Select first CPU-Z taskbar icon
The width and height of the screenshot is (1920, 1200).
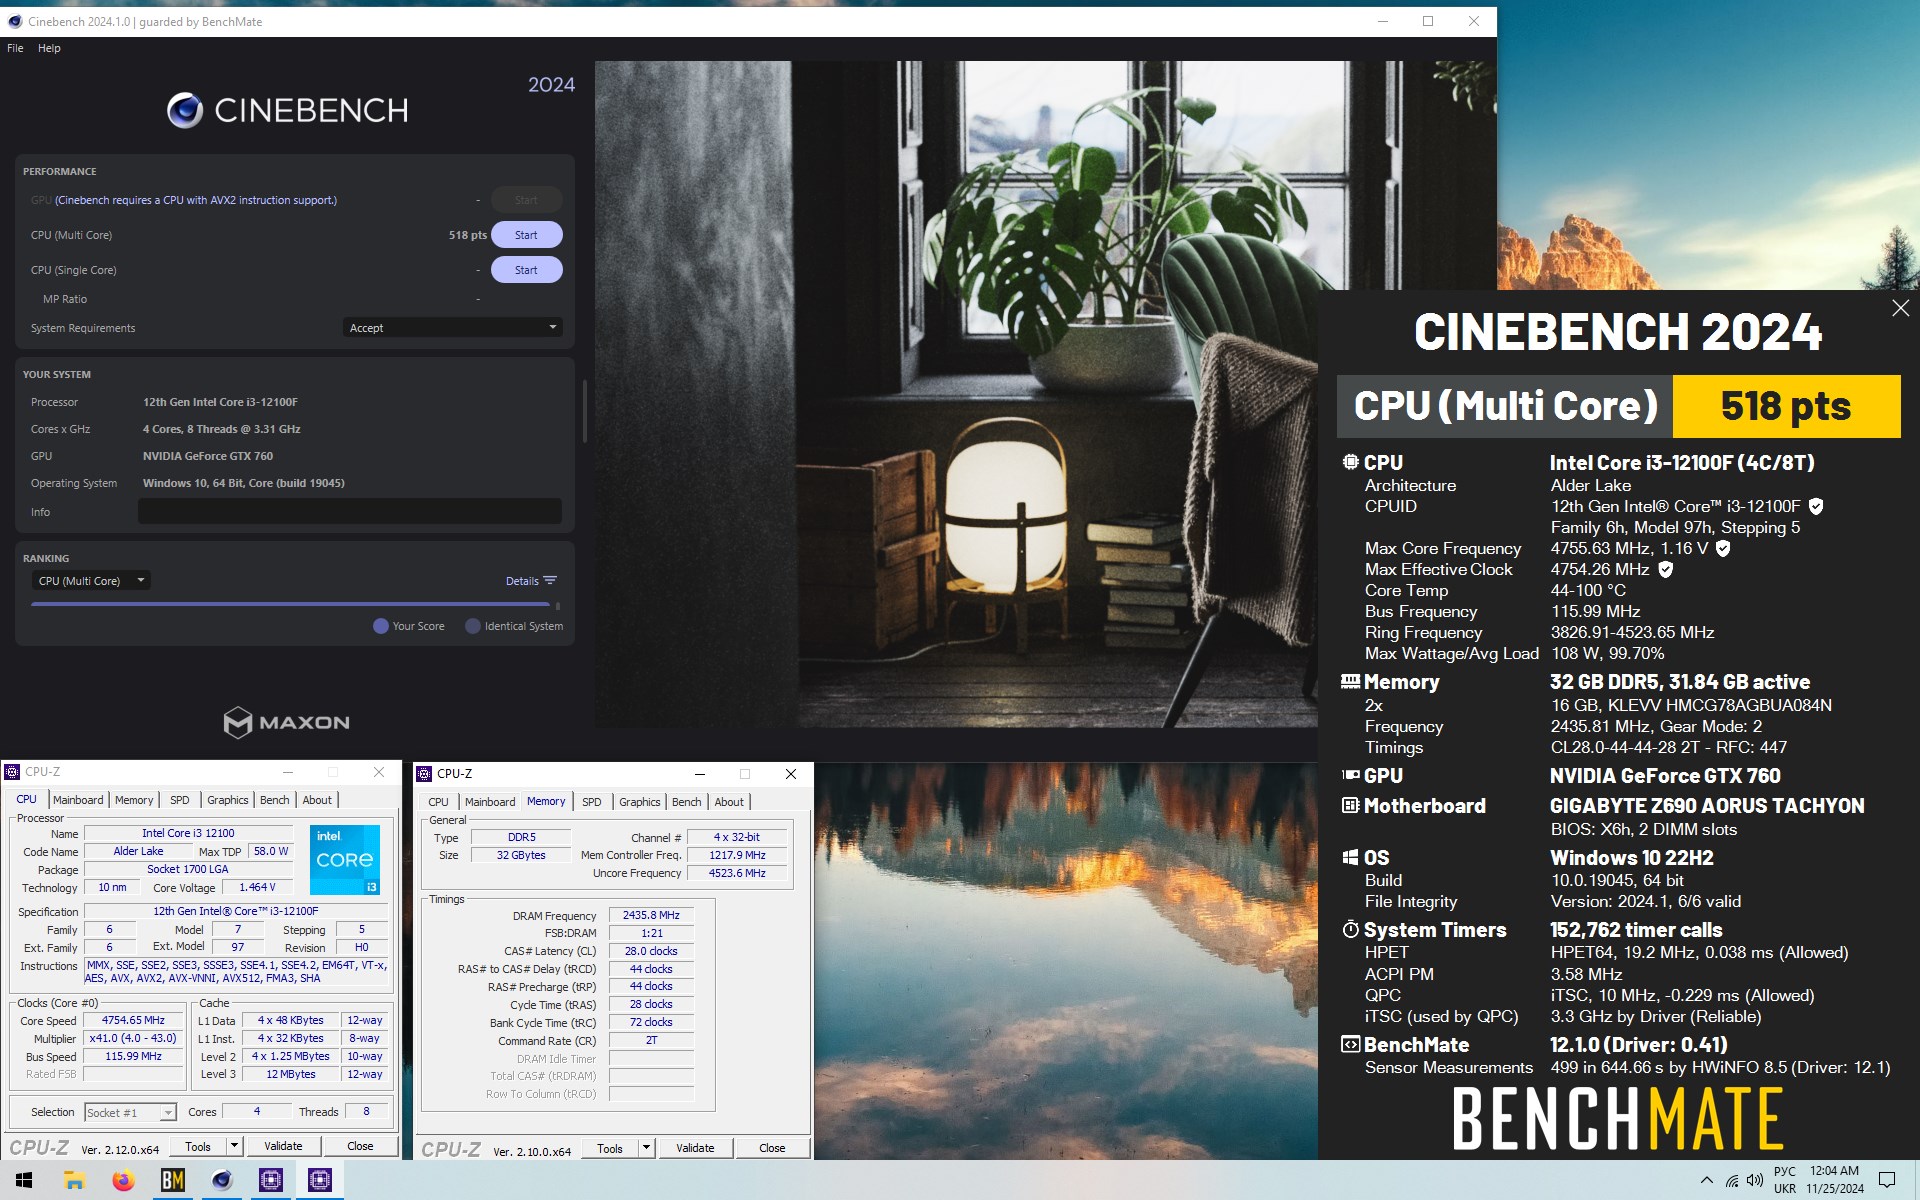(270, 1181)
